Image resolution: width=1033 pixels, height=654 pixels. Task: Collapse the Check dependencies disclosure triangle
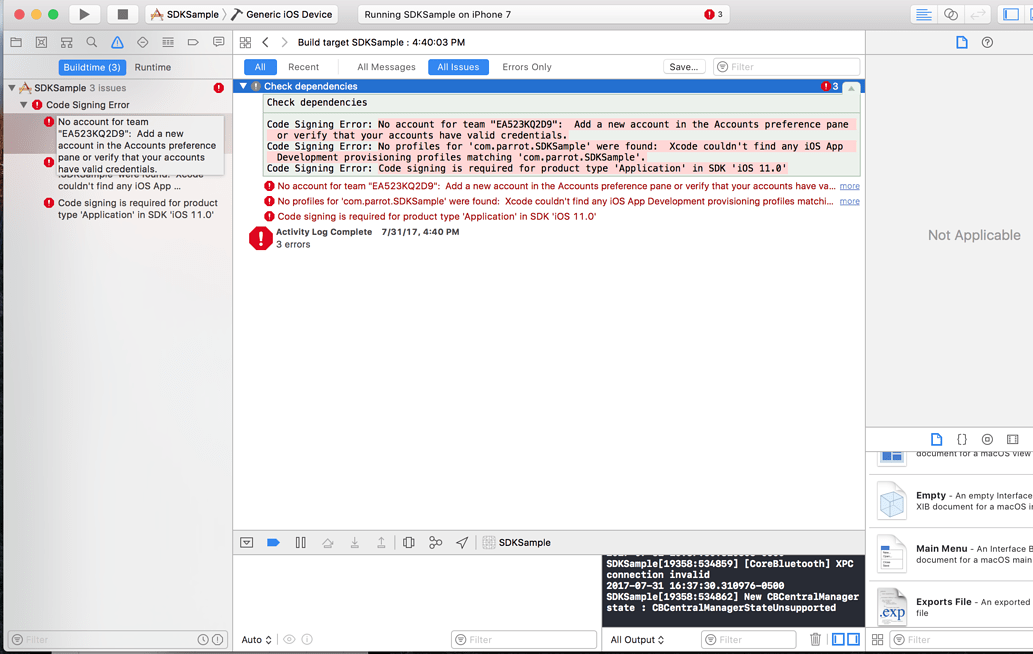[x=246, y=86]
